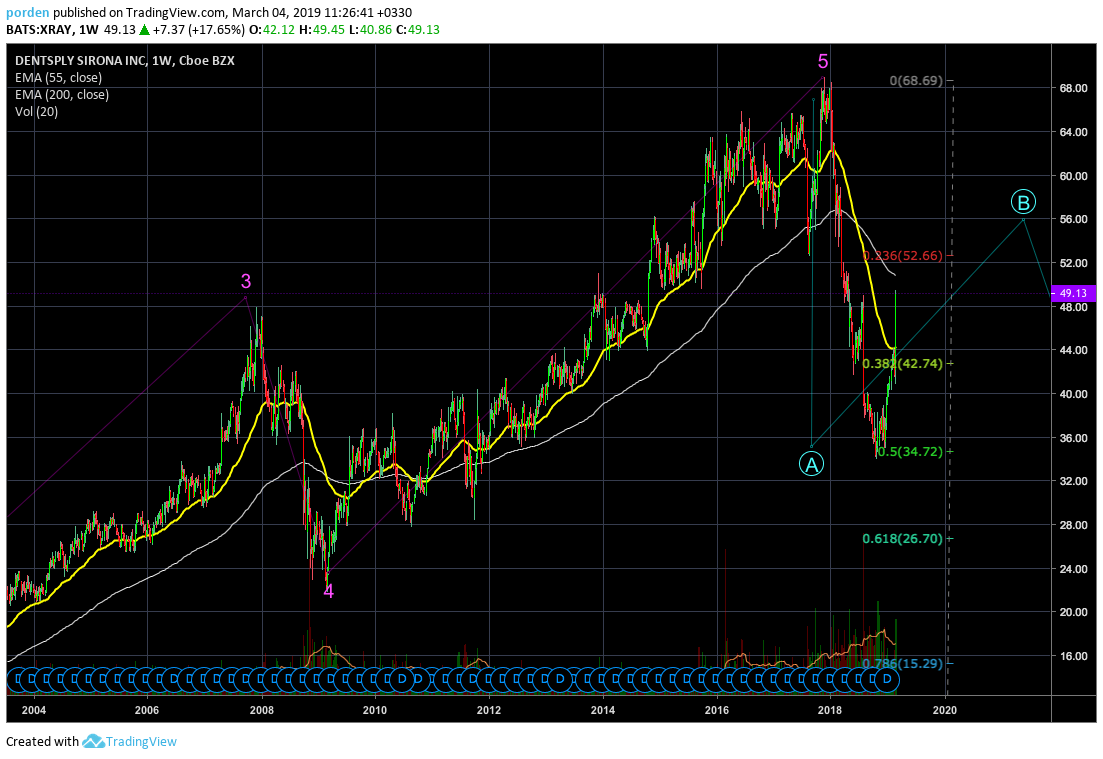
Task: Click 2008 on the time axis
Action: pyautogui.click(x=262, y=710)
